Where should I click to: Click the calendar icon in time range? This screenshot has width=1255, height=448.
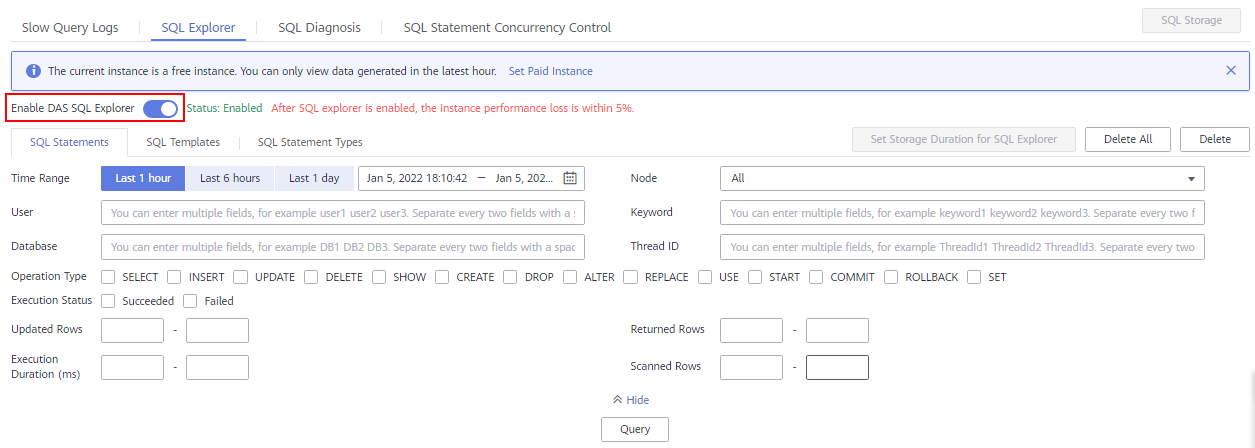(570, 179)
